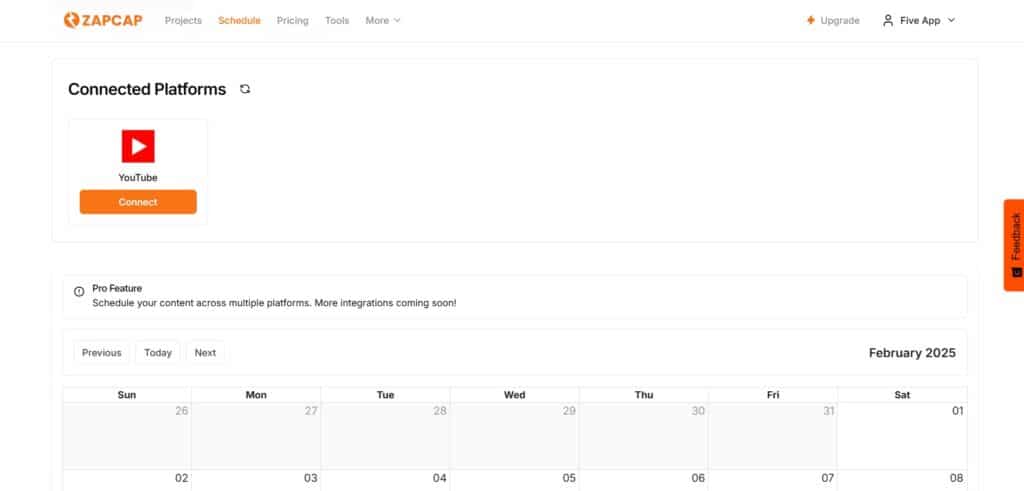The width and height of the screenshot is (1024, 491).
Task: Go to the Previous month
Action: tap(101, 353)
